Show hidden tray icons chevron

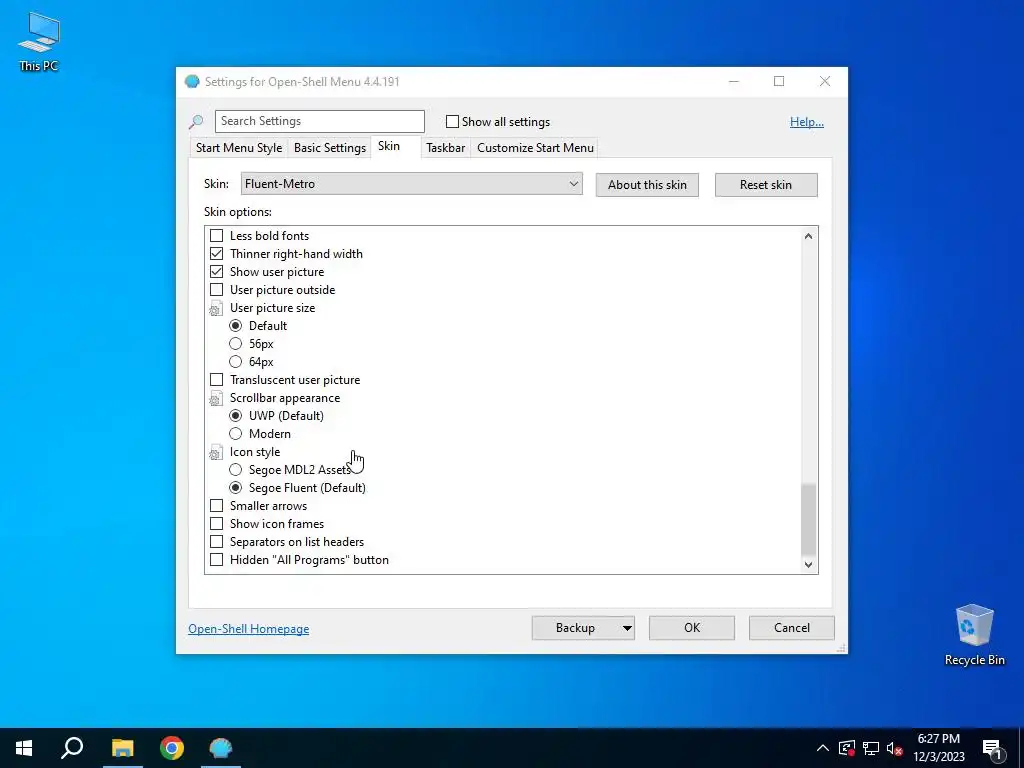tap(823, 748)
